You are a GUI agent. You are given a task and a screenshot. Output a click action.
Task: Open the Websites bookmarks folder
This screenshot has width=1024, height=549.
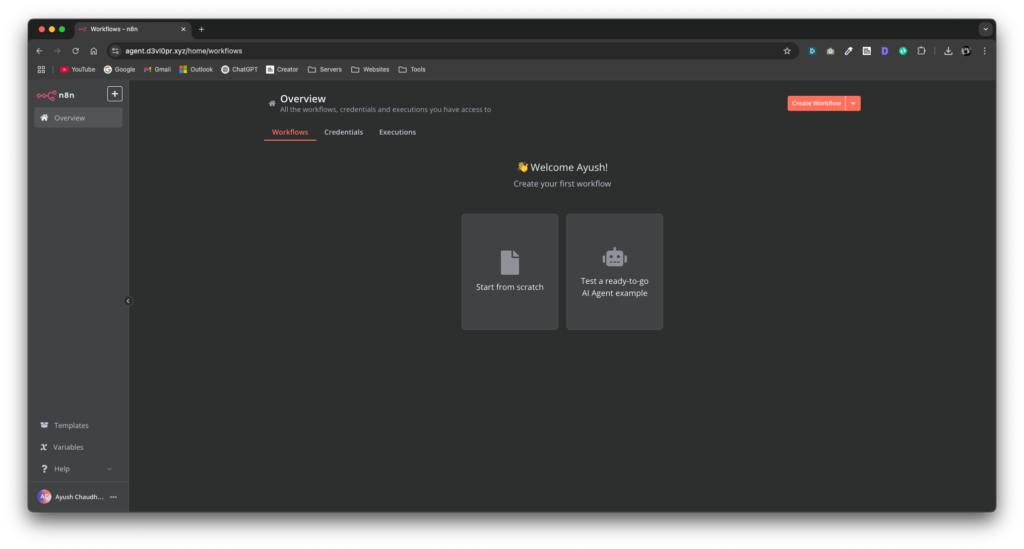pyautogui.click(x=370, y=69)
